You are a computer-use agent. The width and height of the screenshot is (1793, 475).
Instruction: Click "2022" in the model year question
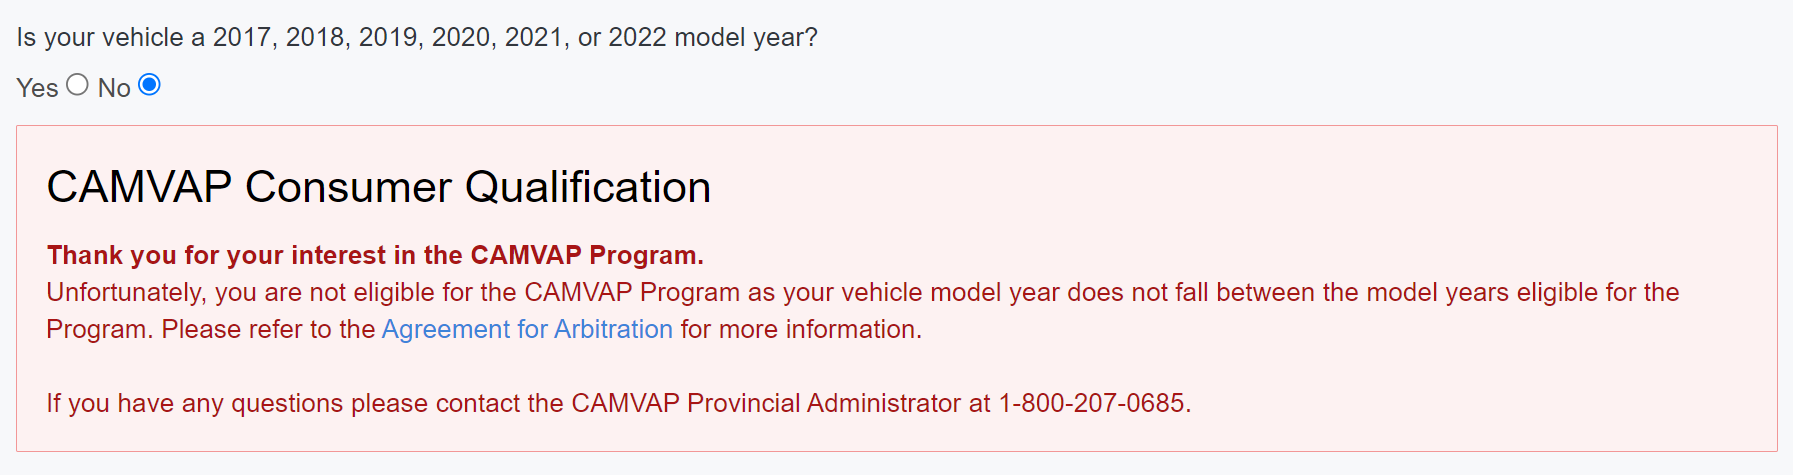tap(637, 37)
